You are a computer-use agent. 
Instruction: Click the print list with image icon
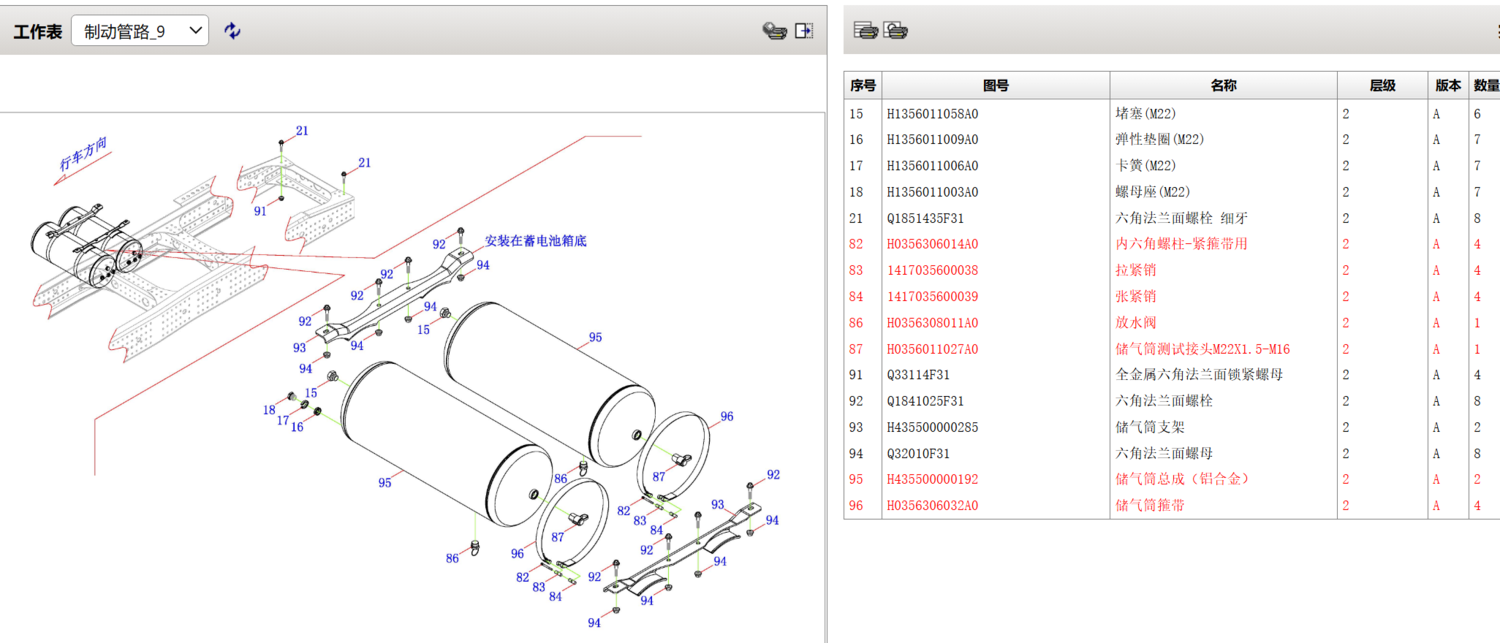pyautogui.click(x=896, y=31)
